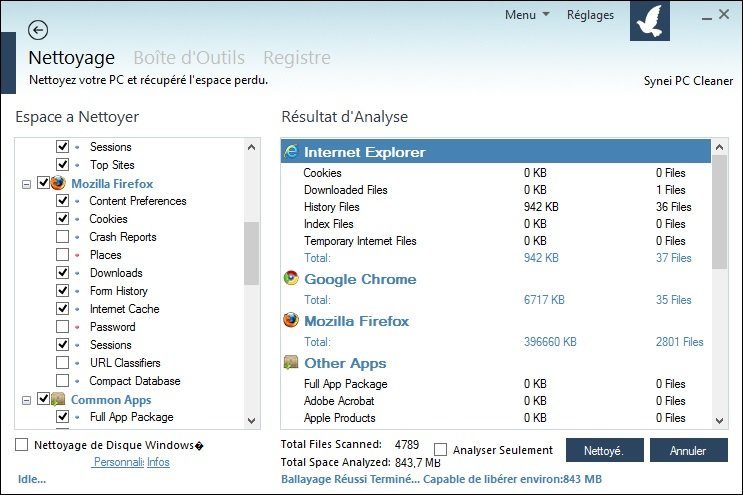Uncheck the Mozilla Firefox group checkbox
This screenshot has width=743, height=495.
point(44,182)
